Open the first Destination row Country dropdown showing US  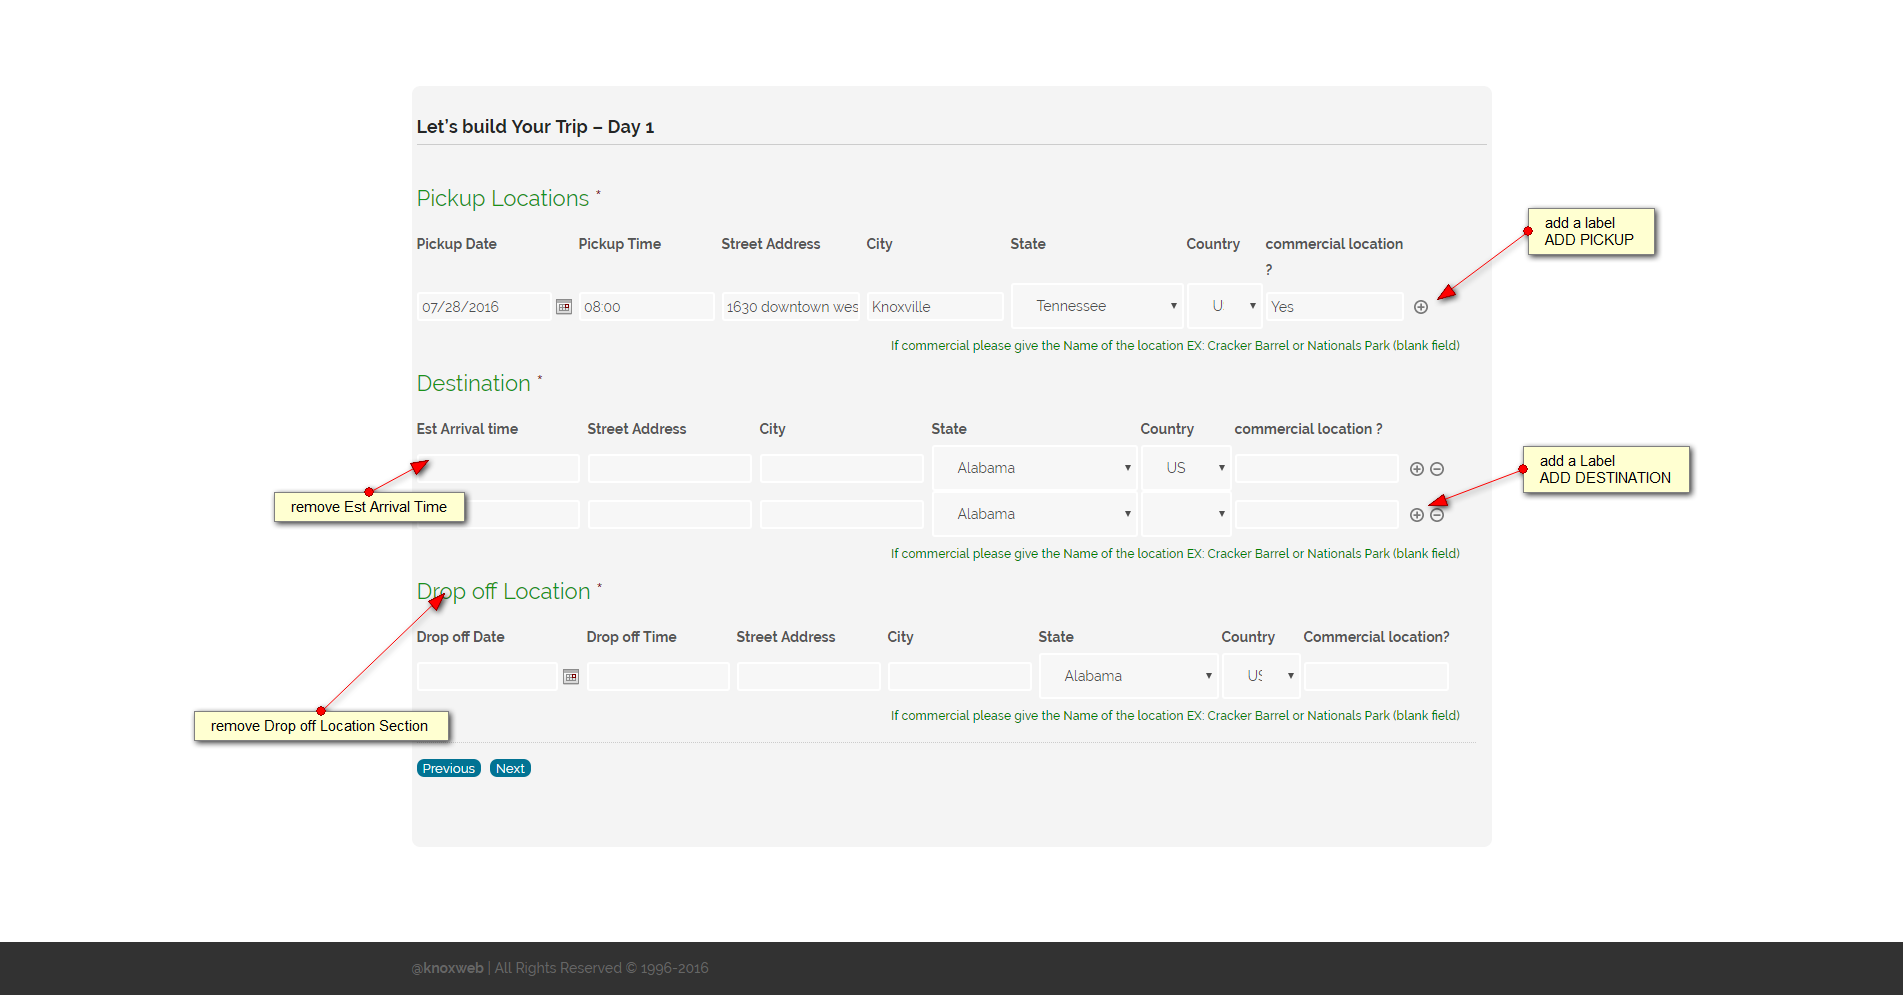(1186, 468)
